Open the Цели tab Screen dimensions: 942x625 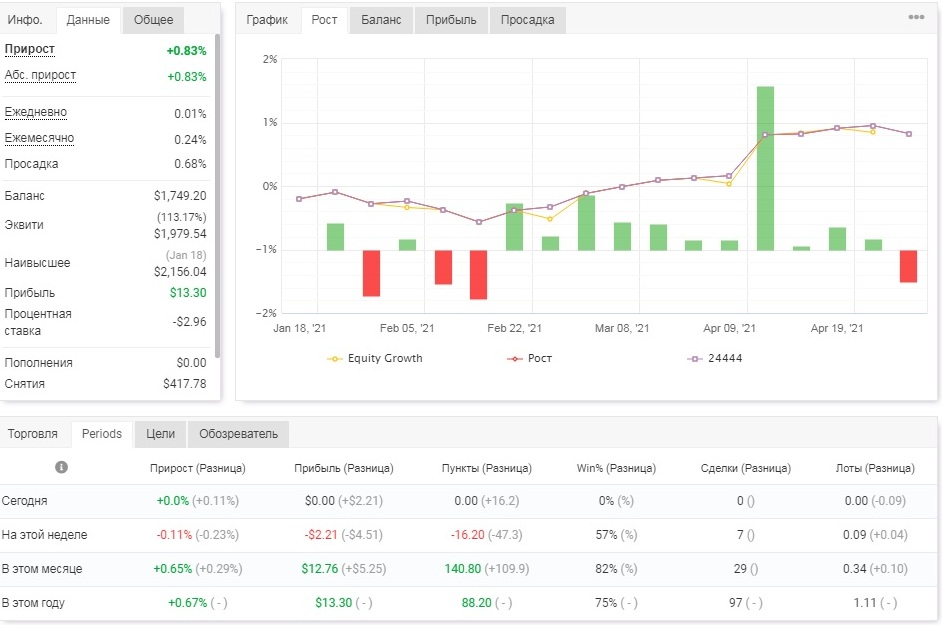pyautogui.click(x=160, y=434)
